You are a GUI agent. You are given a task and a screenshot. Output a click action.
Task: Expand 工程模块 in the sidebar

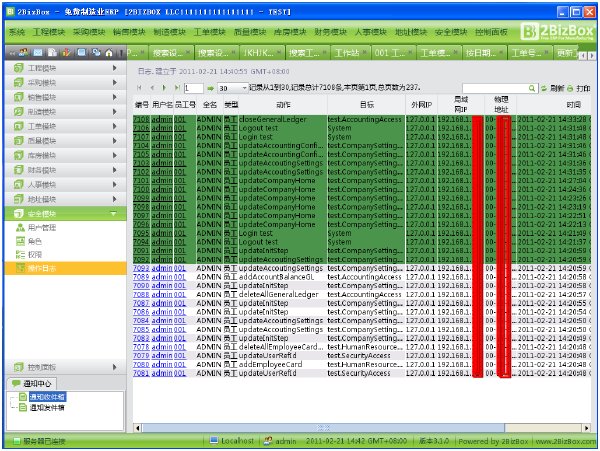click(65, 68)
